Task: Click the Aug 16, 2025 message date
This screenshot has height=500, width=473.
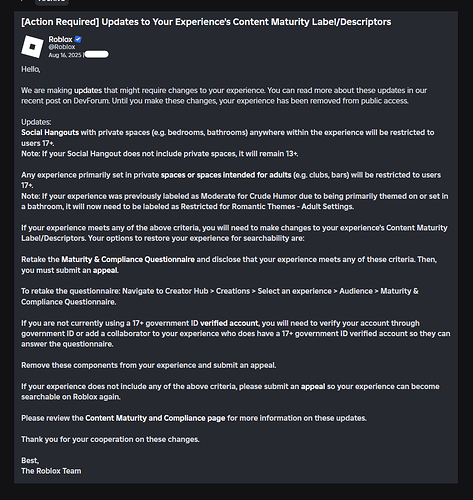Action: (x=65, y=55)
